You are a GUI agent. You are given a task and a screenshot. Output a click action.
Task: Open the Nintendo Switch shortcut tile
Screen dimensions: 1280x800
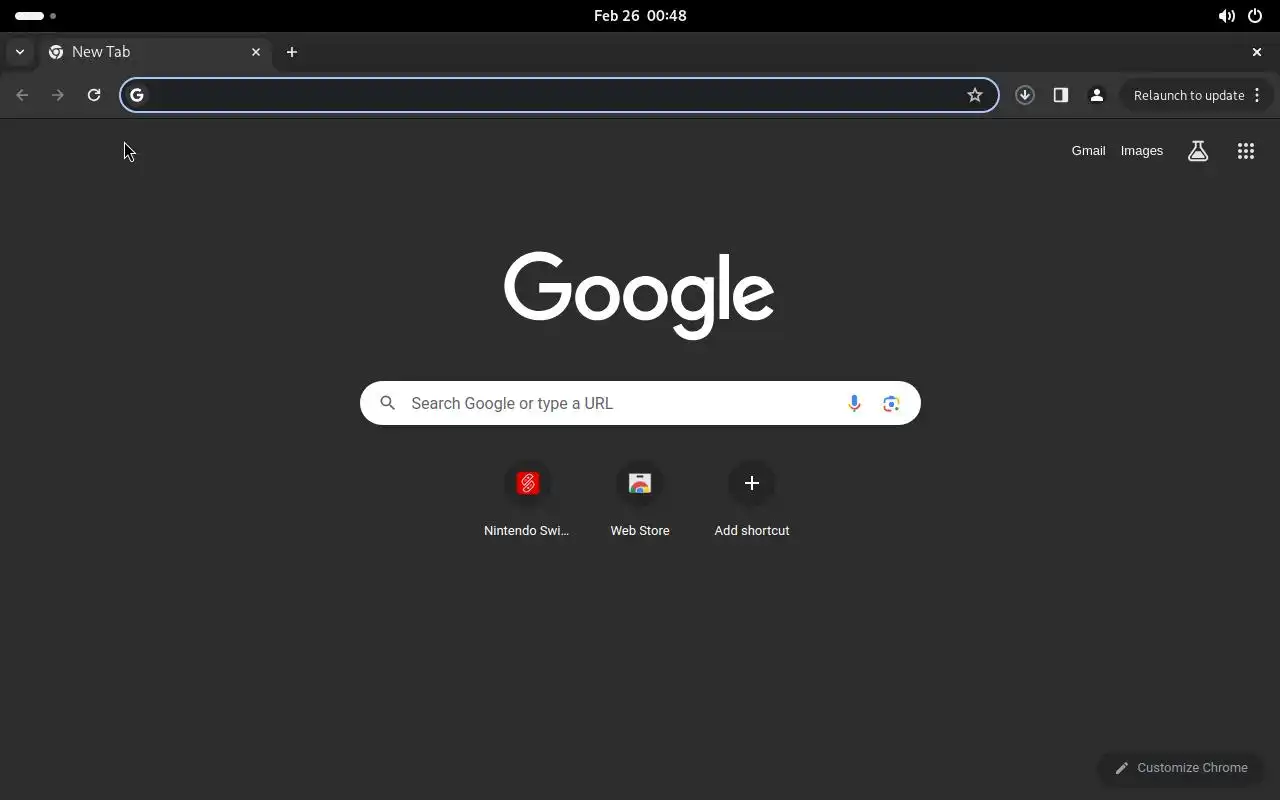(x=527, y=501)
